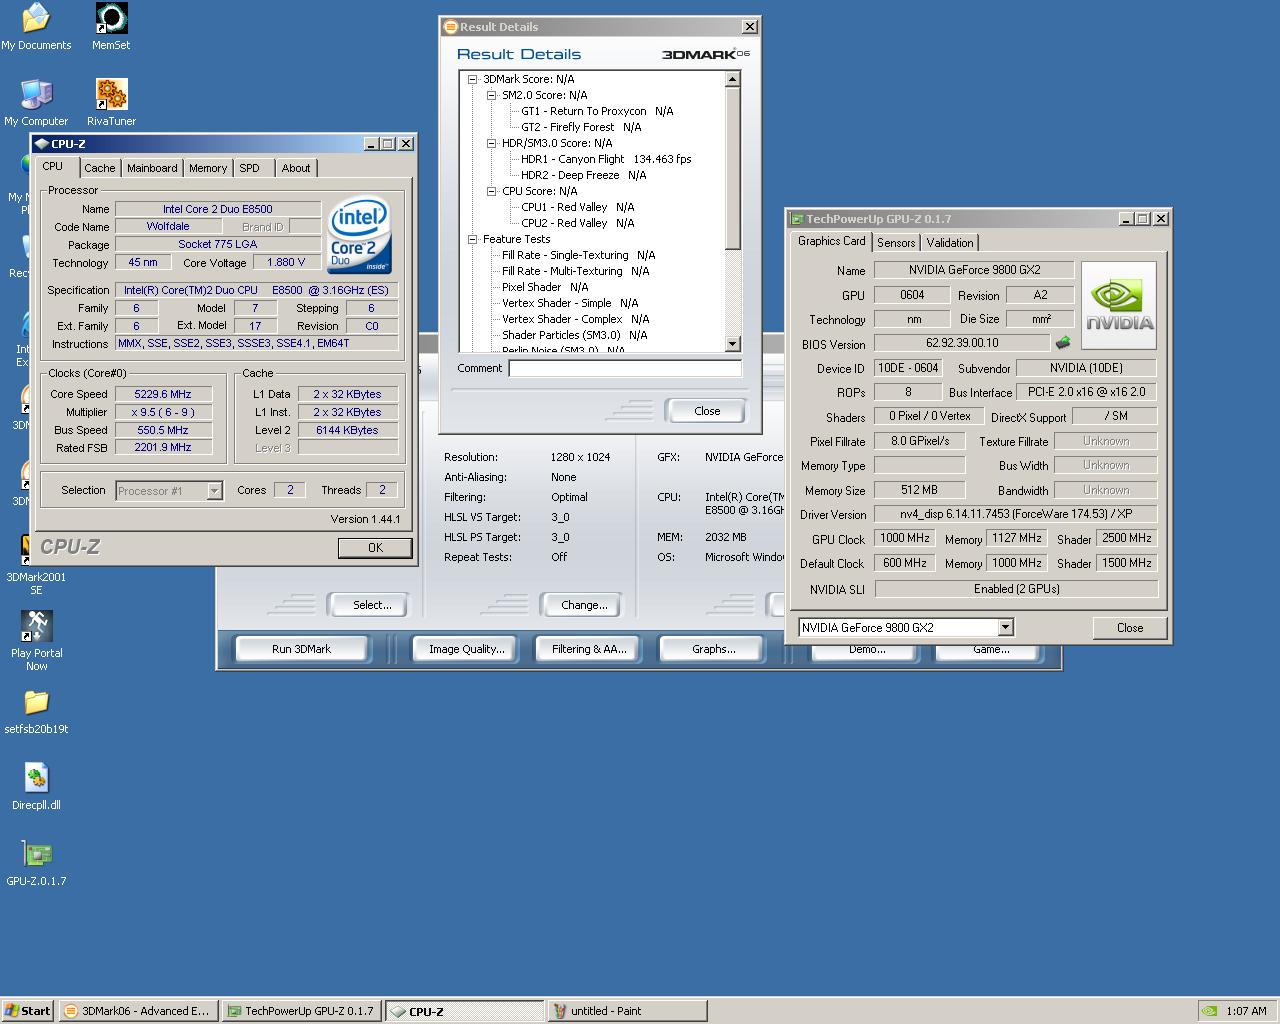Open My Documents desktop icon
1280x1024 pixels.
coord(36,27)
